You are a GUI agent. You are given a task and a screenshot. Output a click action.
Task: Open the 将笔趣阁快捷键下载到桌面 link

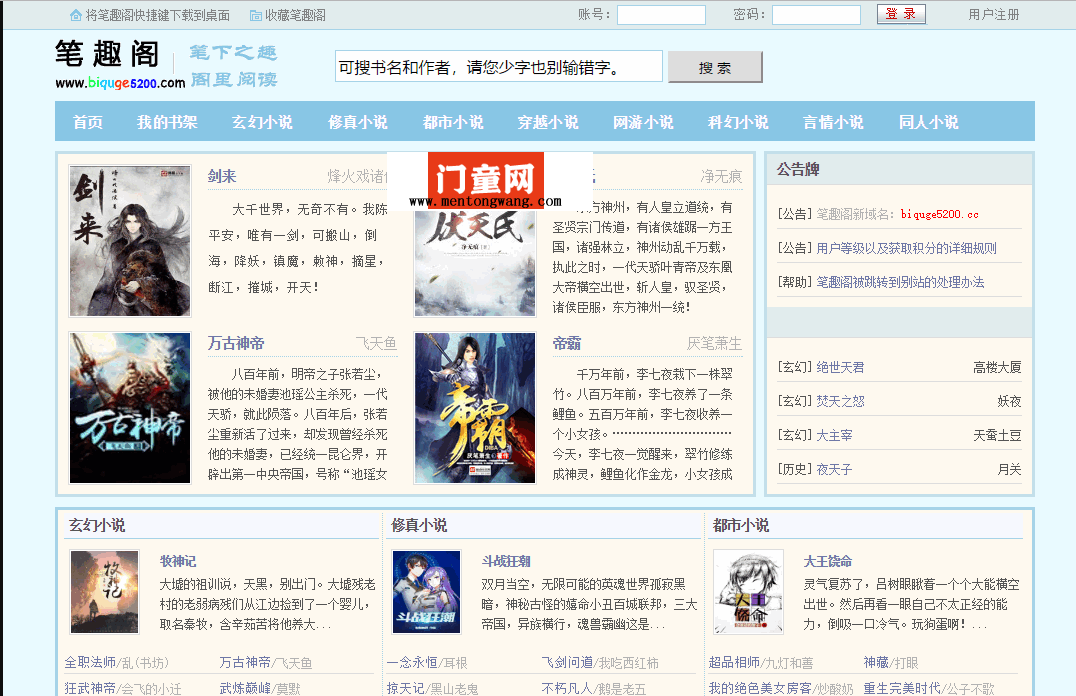click(158, 15)
